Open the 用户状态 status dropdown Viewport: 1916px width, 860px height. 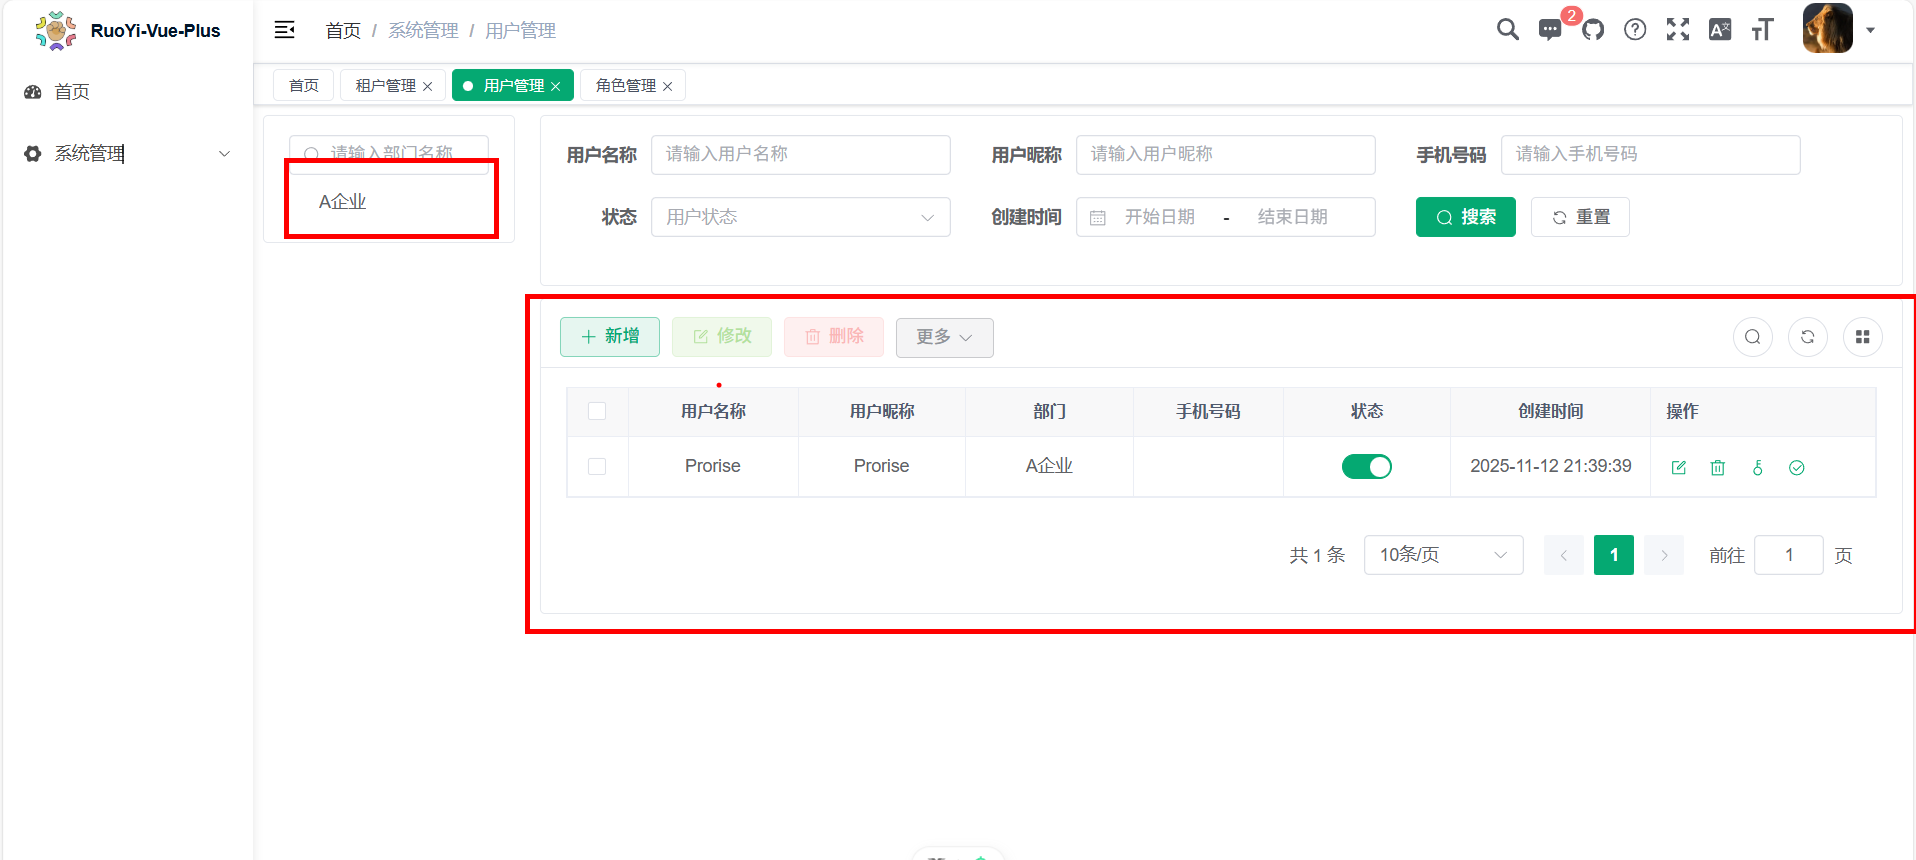tap(800, 217)
